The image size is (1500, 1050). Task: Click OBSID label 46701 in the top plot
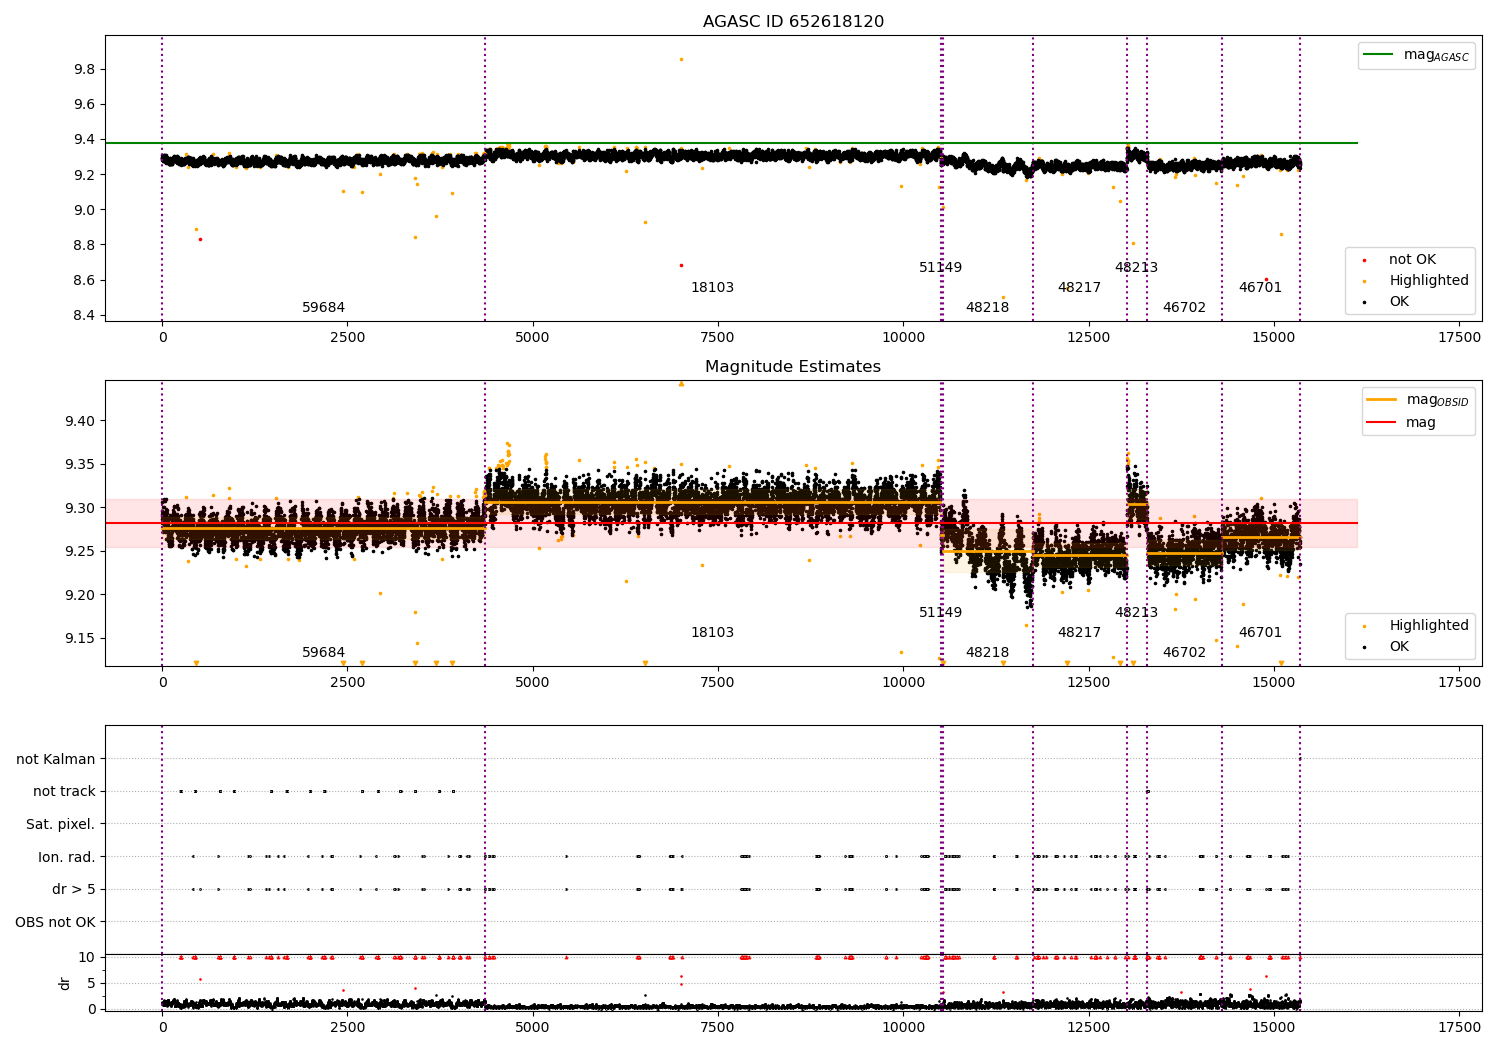pos(1260,288)
